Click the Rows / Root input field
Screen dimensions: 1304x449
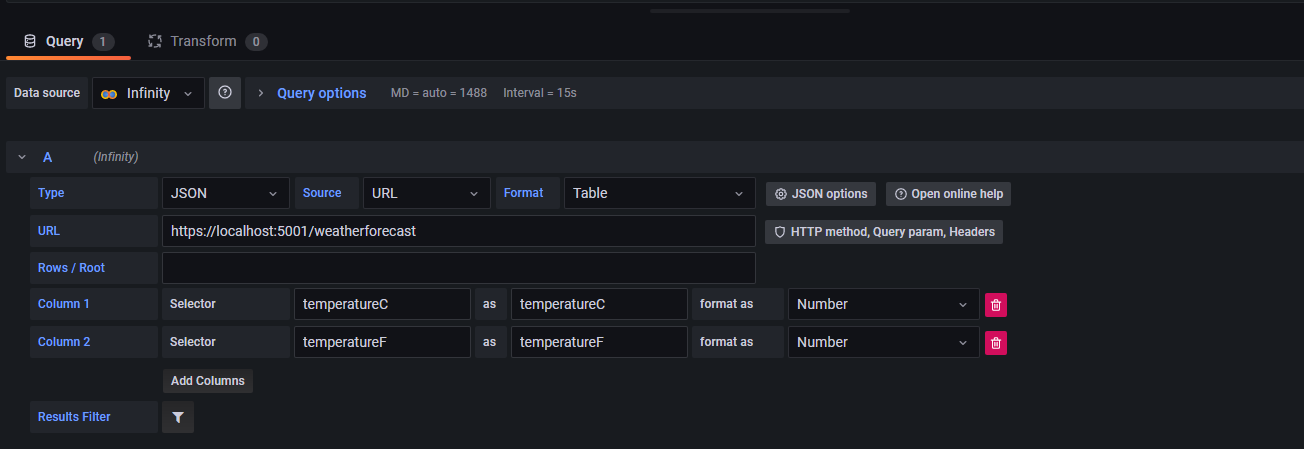(459, 268)
